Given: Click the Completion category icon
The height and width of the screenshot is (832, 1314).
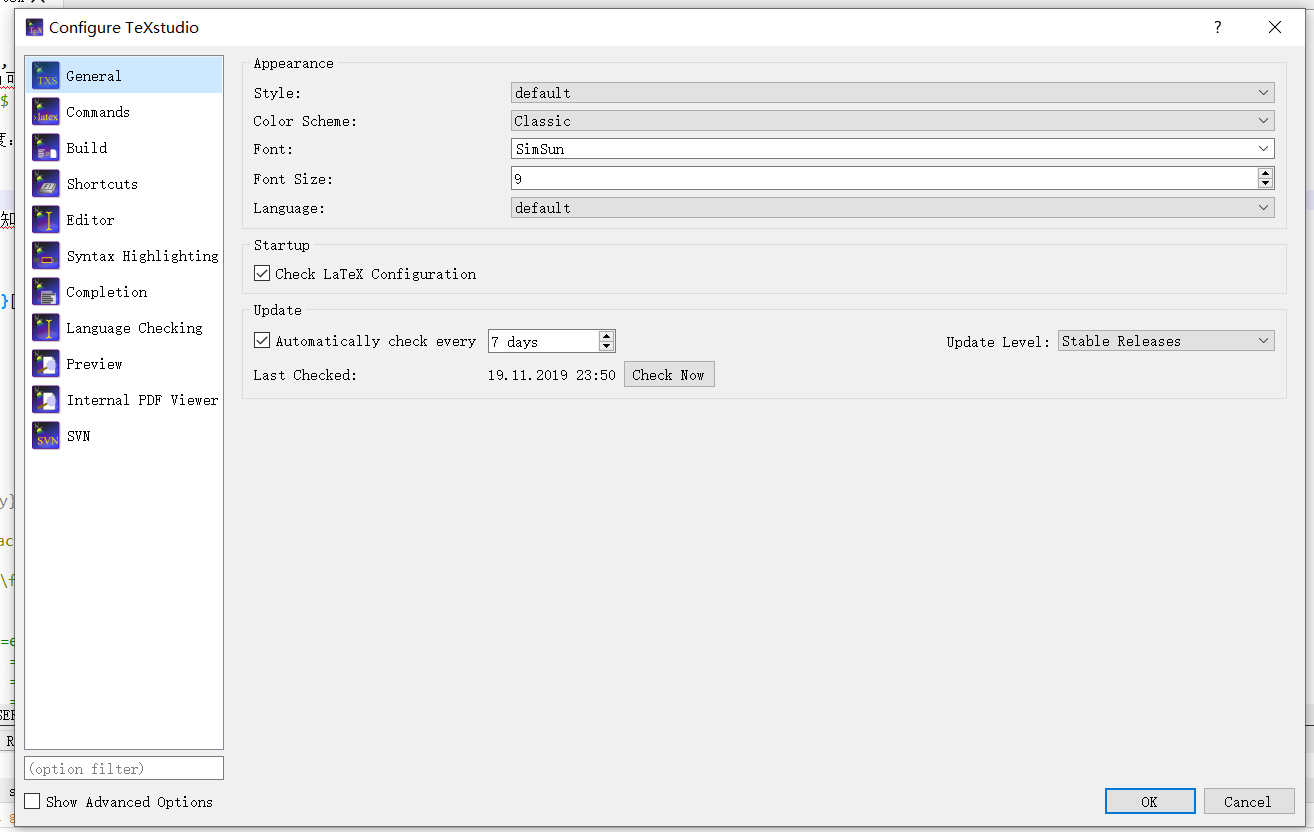Looking at the screenshot, I should coord(46,292).
